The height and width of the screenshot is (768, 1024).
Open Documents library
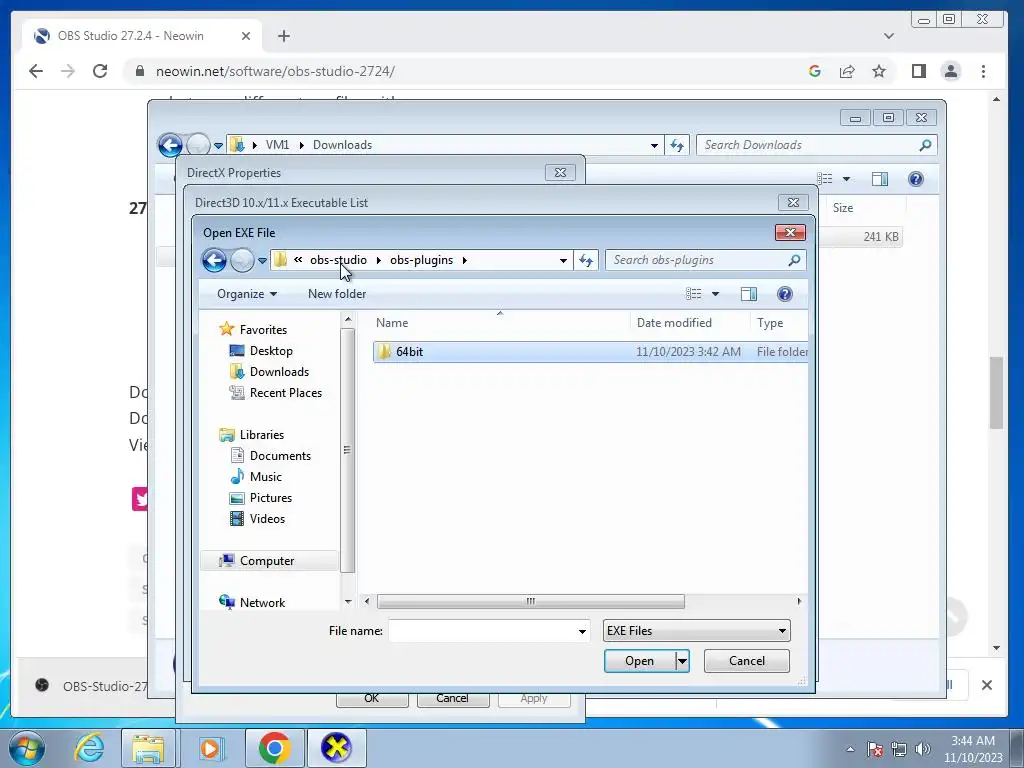pyautogui.click(x=280, y=456)
